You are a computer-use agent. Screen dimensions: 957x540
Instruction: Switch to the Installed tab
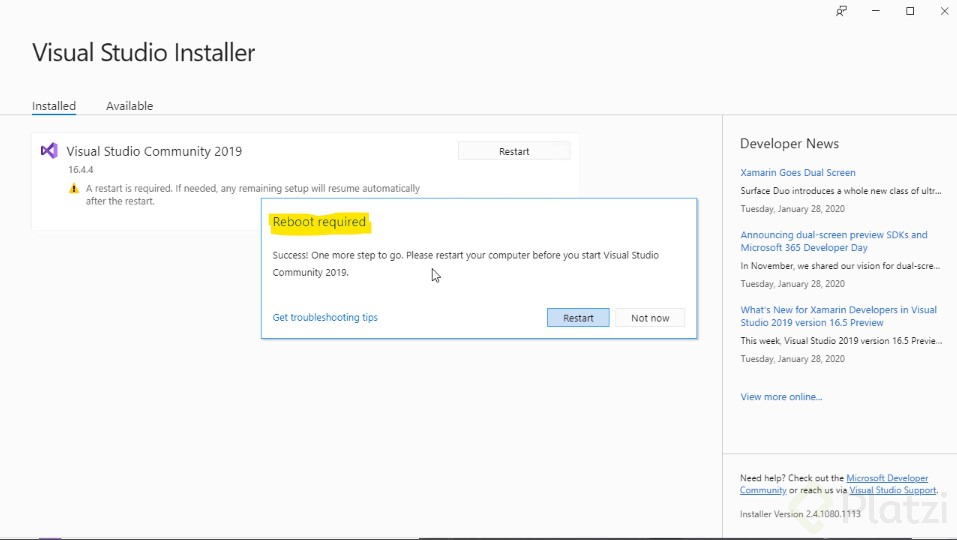(x=54, y=106)
